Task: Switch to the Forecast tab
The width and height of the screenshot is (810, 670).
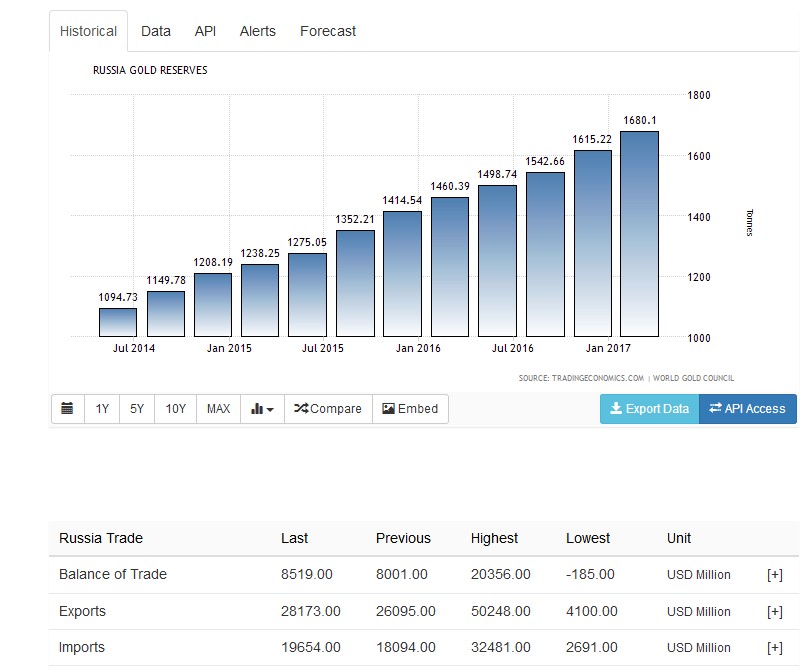Action: pos(328,31)
